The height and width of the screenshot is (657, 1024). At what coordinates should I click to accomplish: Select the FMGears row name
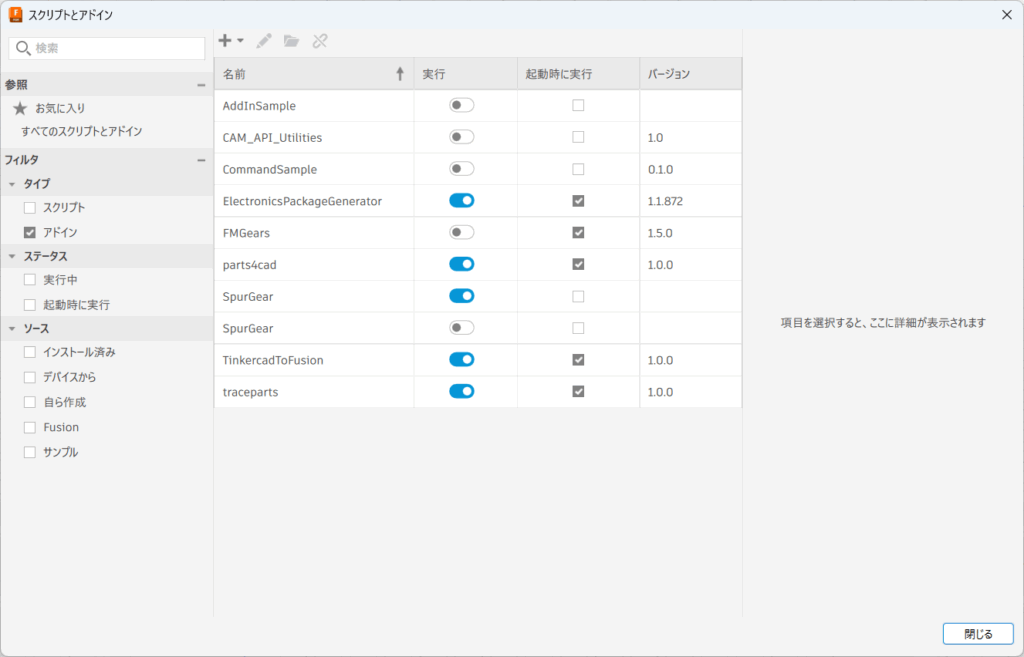tap(246, 233)
